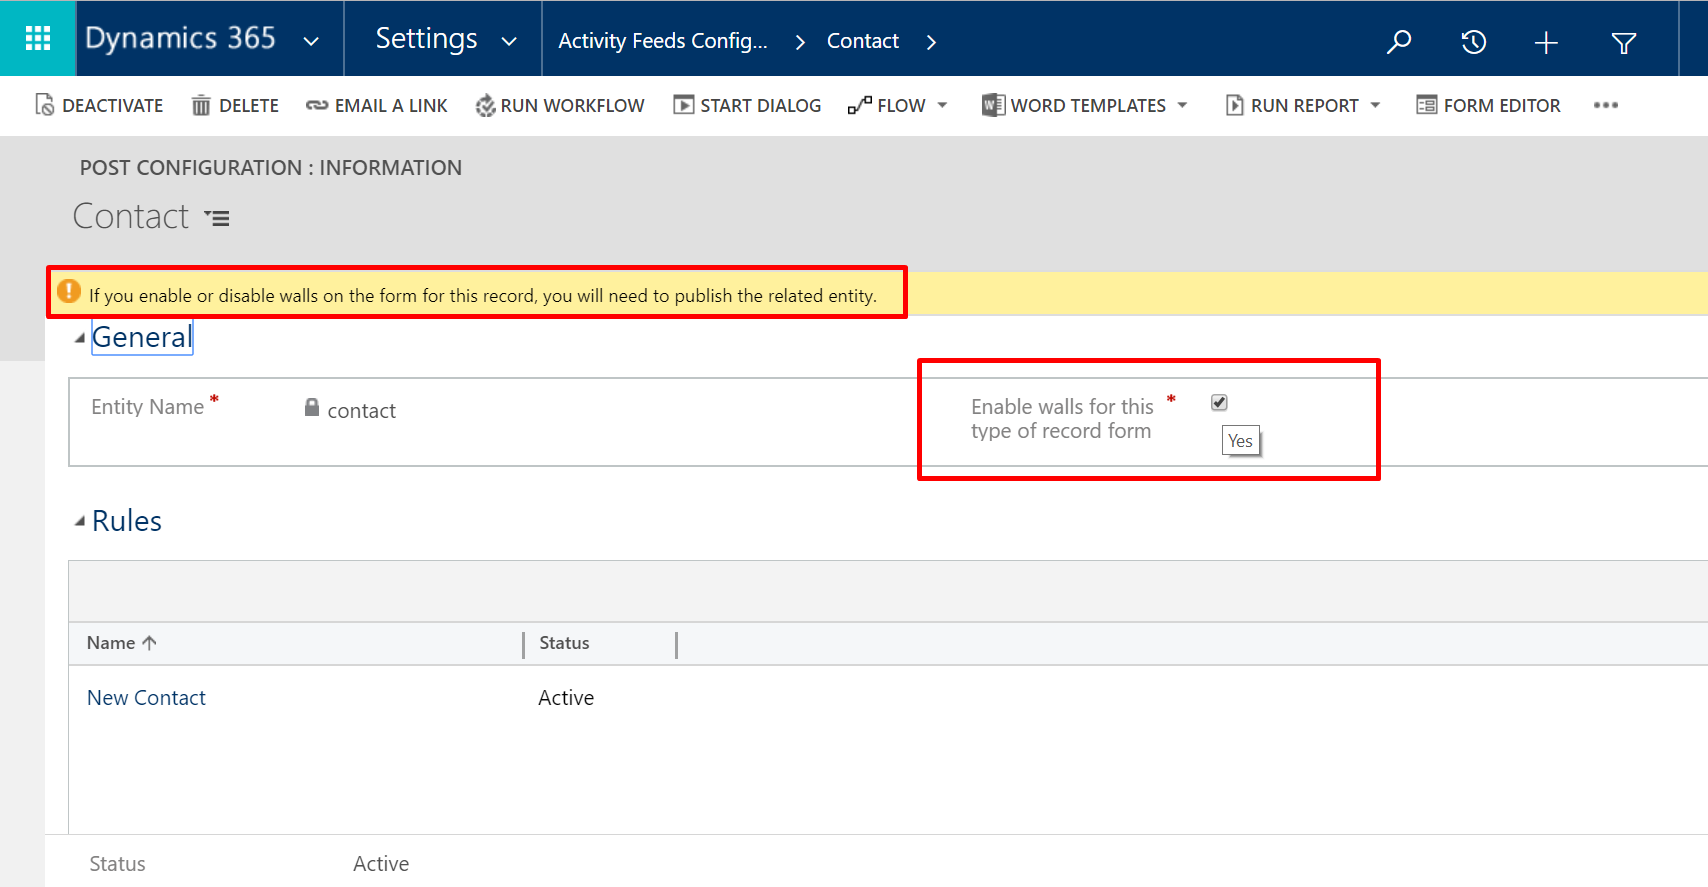
Task: Sort the grid by Name column
Action: (x=111, y=643)
